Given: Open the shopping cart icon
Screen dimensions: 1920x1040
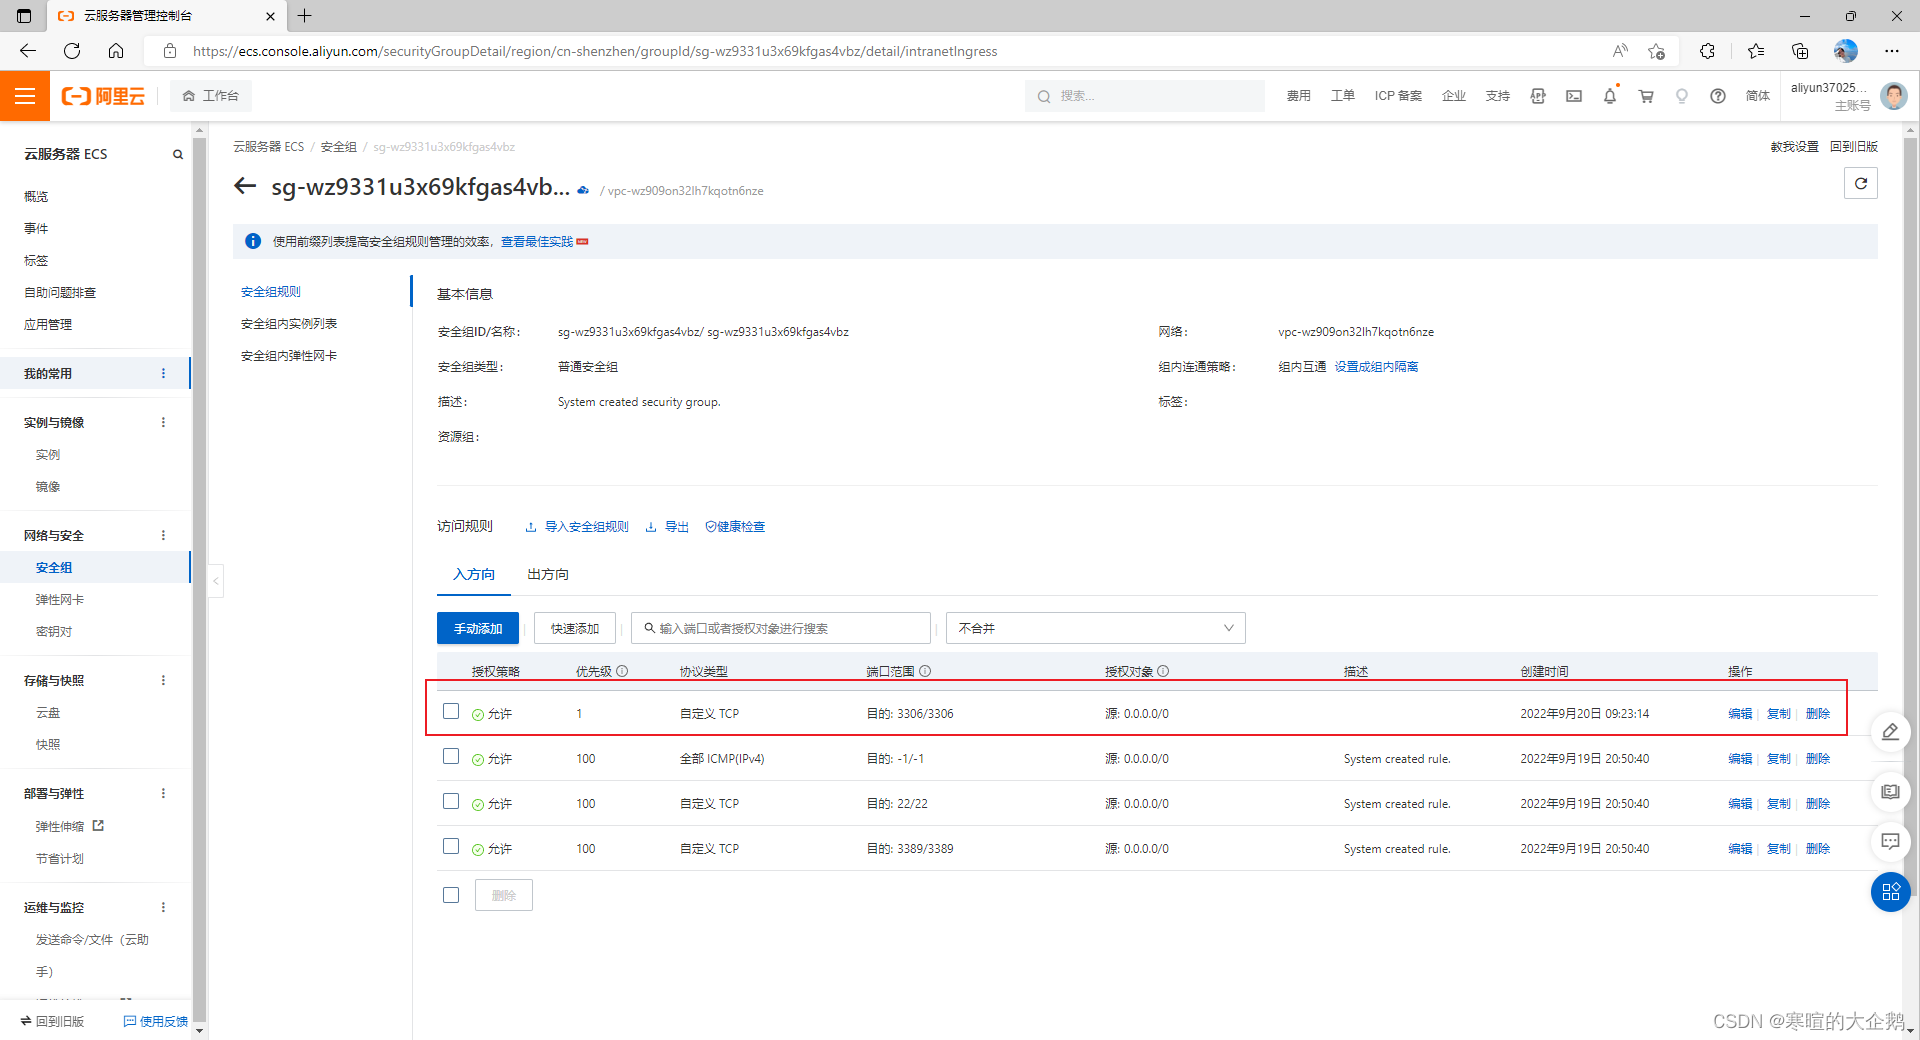Looking at the screenshot, I should (1646, 96).
